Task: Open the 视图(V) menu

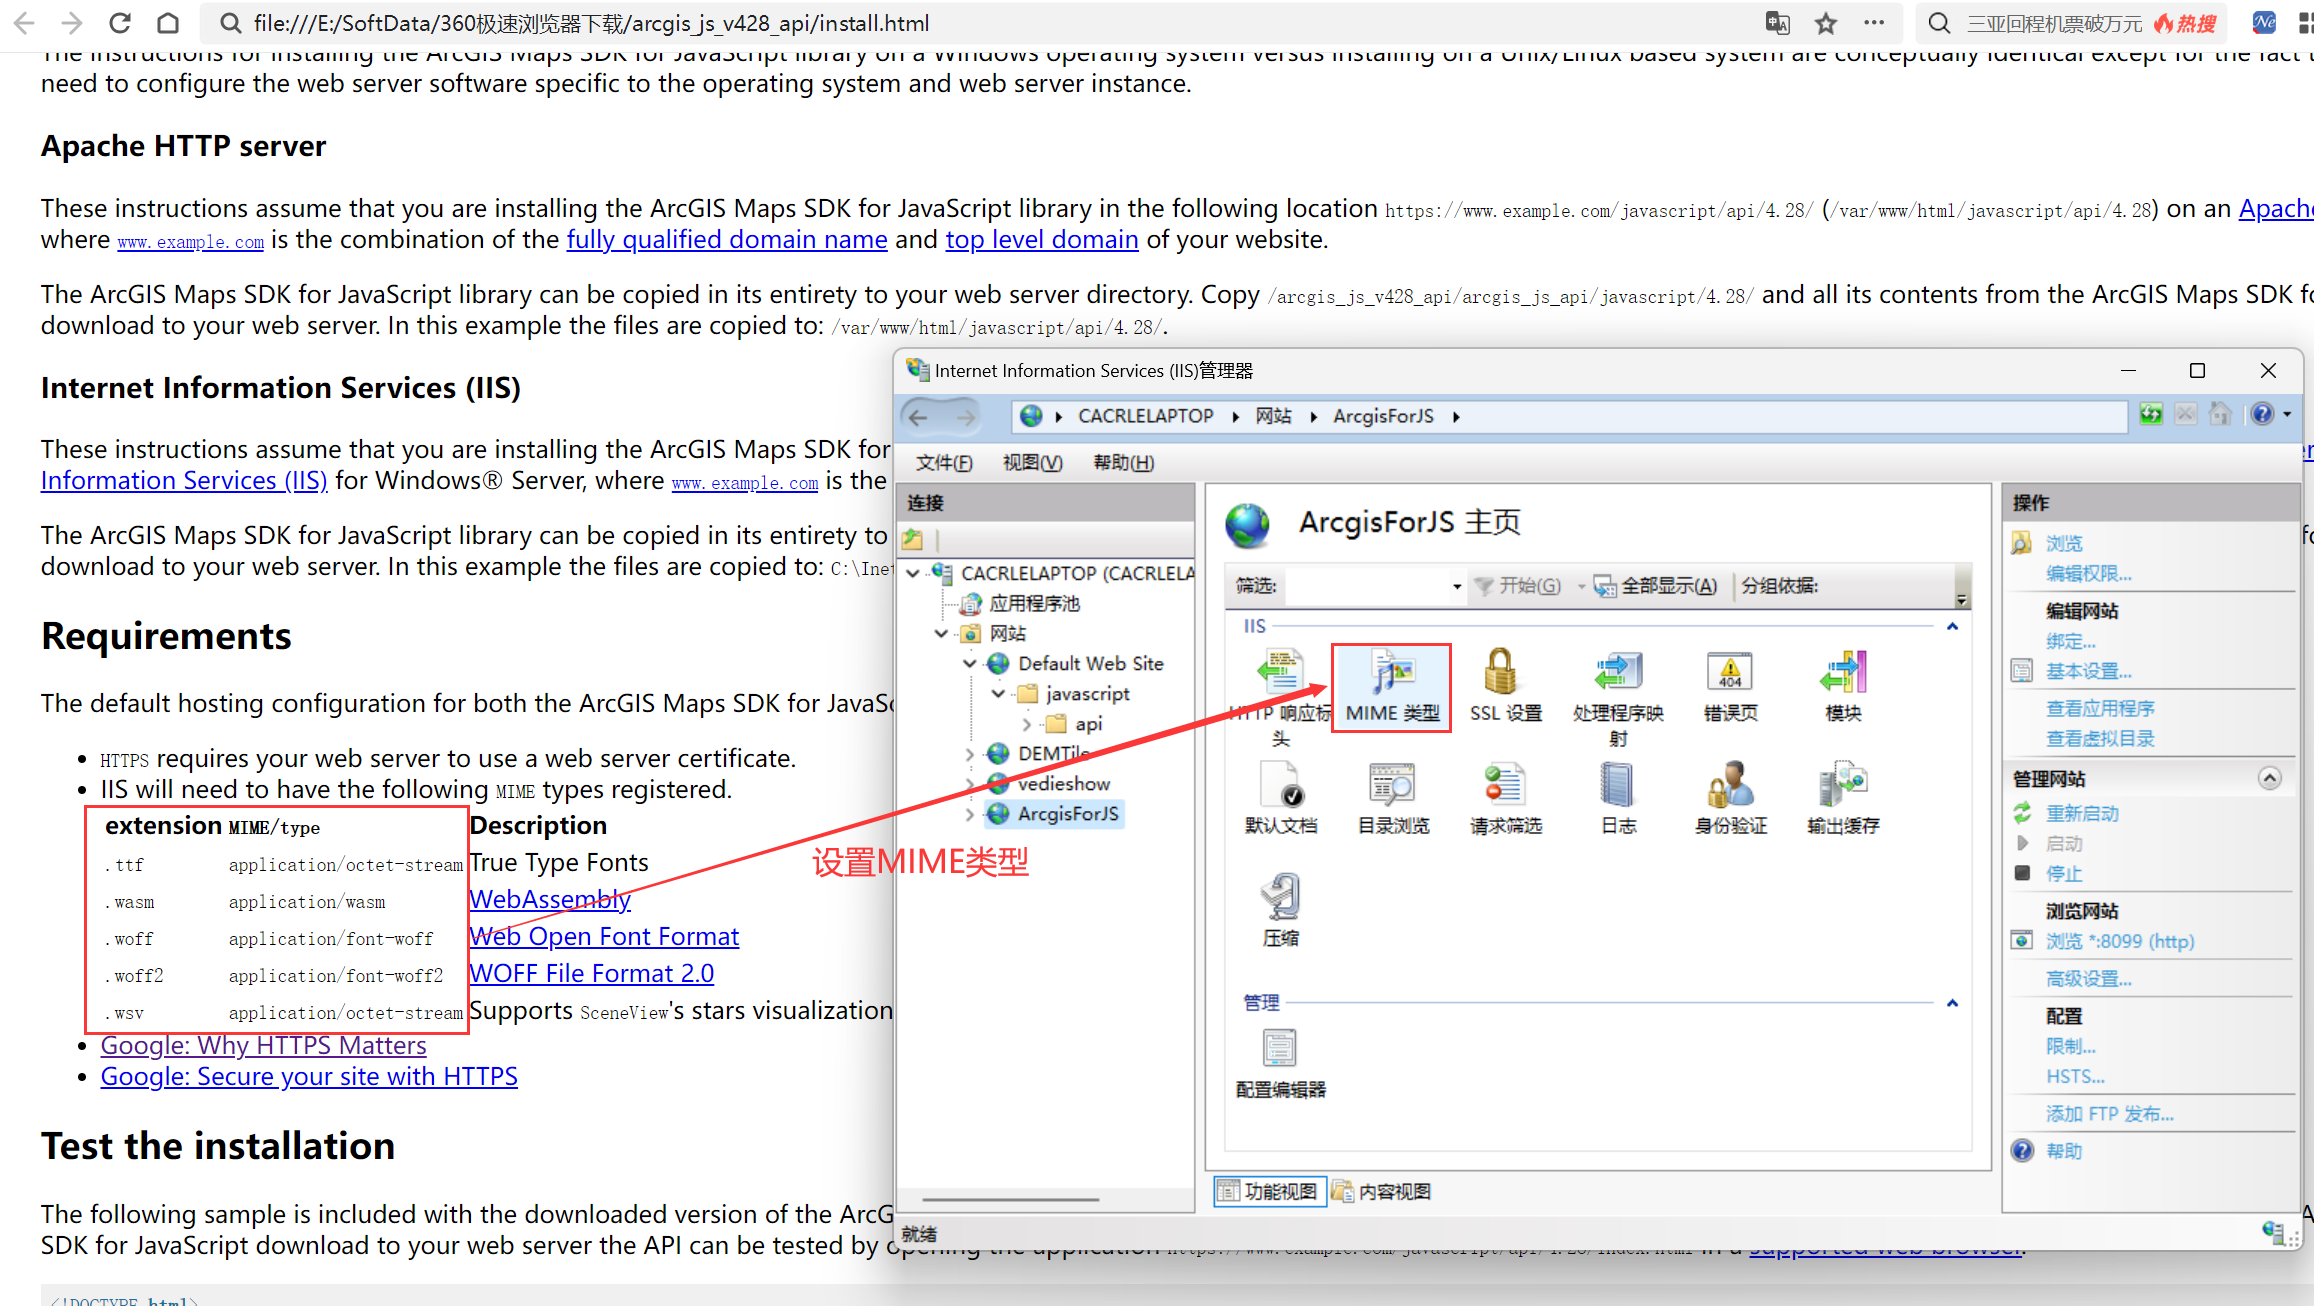Action: click(x=1032, y=462)
